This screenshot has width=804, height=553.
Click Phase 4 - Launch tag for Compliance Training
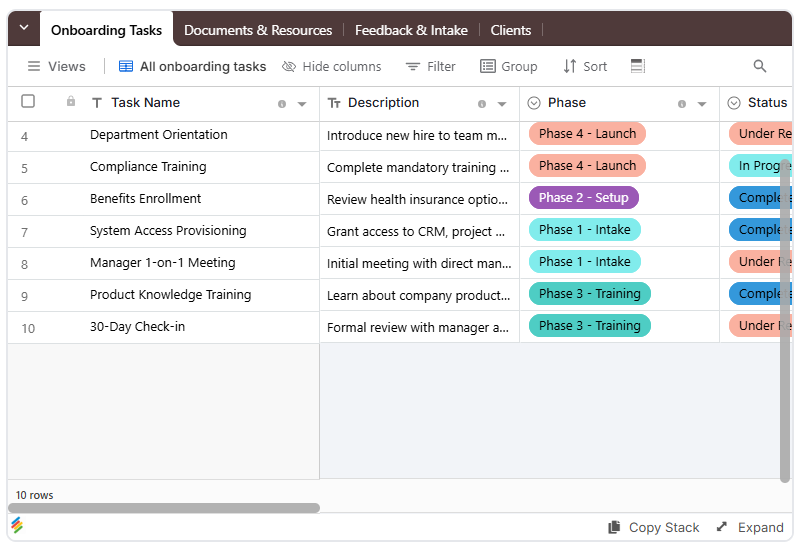point(587,166)
